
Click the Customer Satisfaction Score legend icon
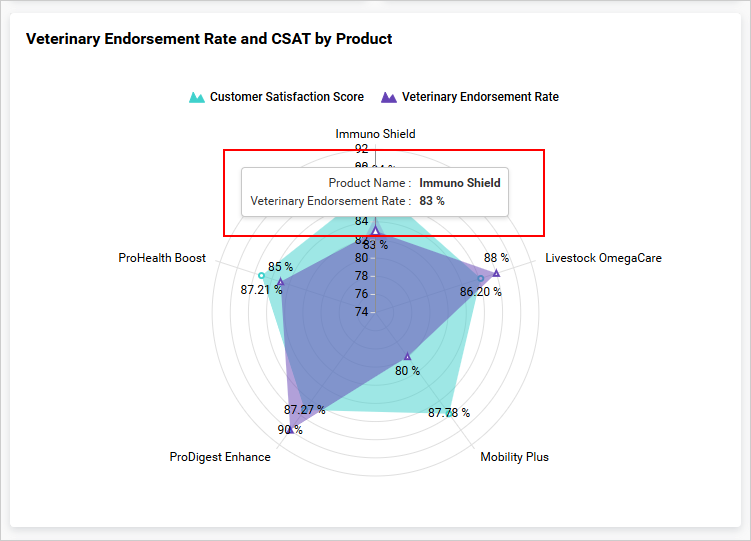pyautogui.click(x=196, y=98)
